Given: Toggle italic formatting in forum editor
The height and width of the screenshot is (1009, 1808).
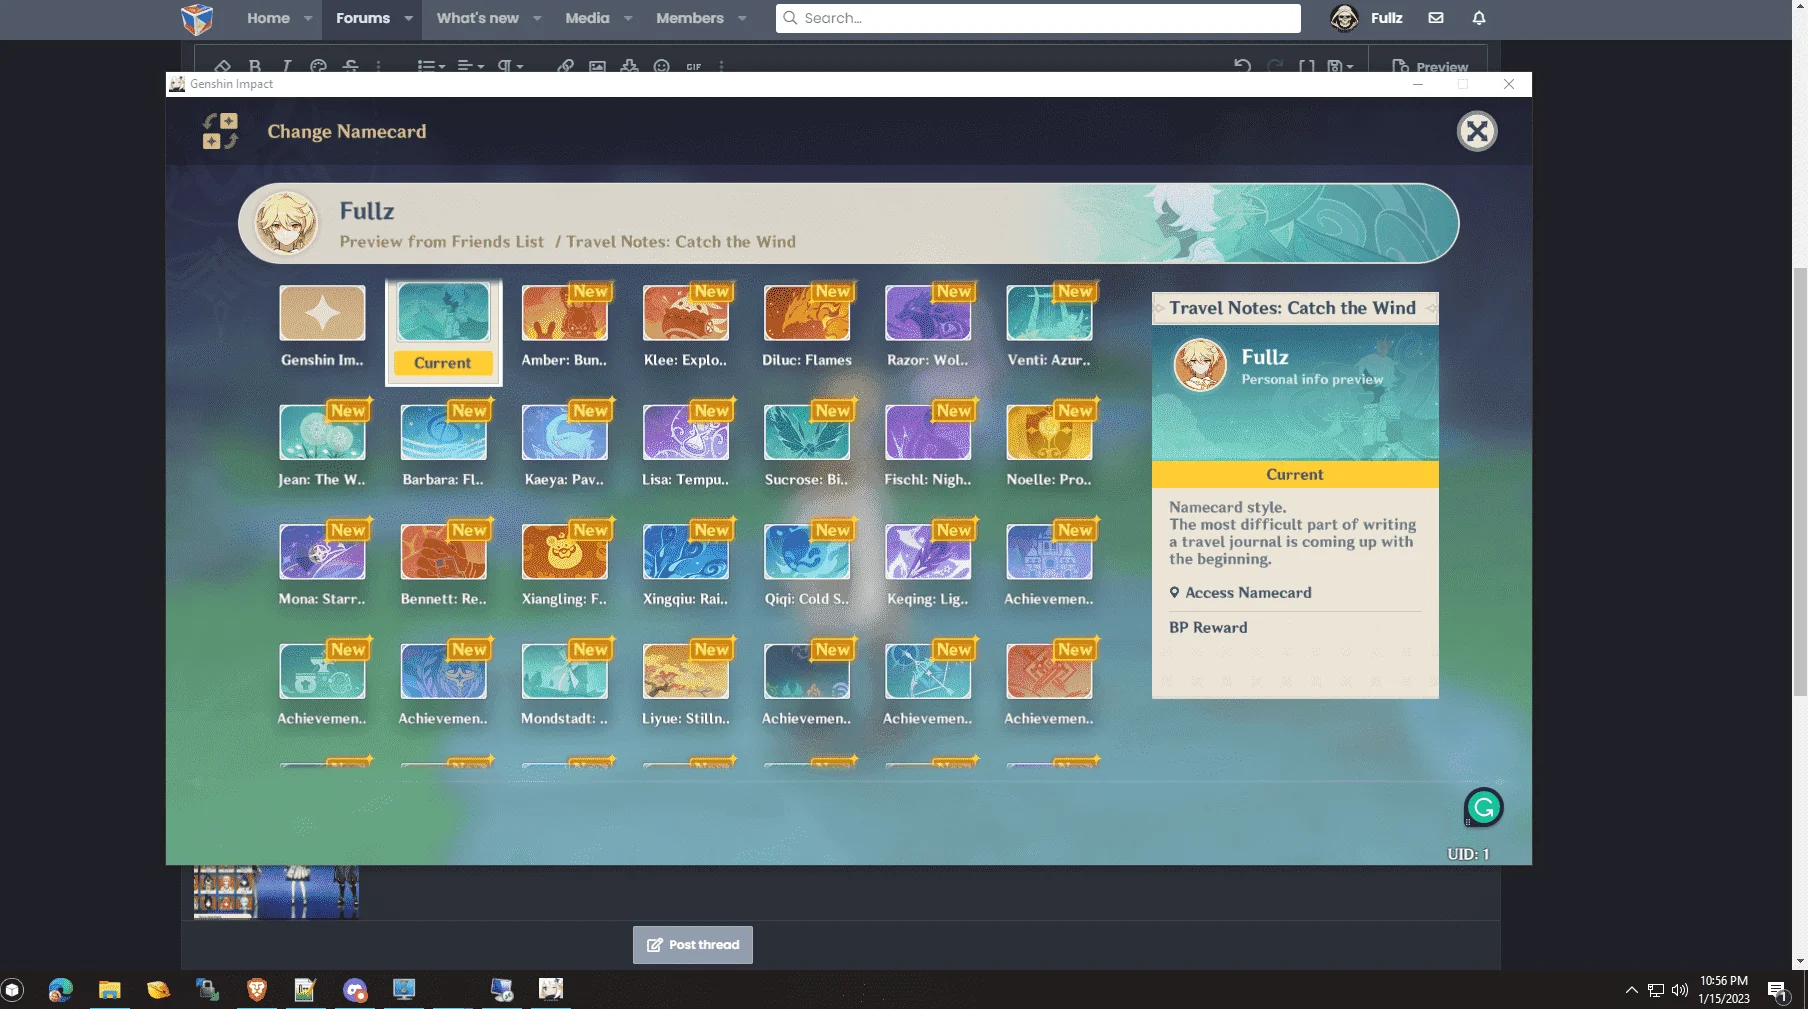Looking at the screenshot, I should point(287,66).
